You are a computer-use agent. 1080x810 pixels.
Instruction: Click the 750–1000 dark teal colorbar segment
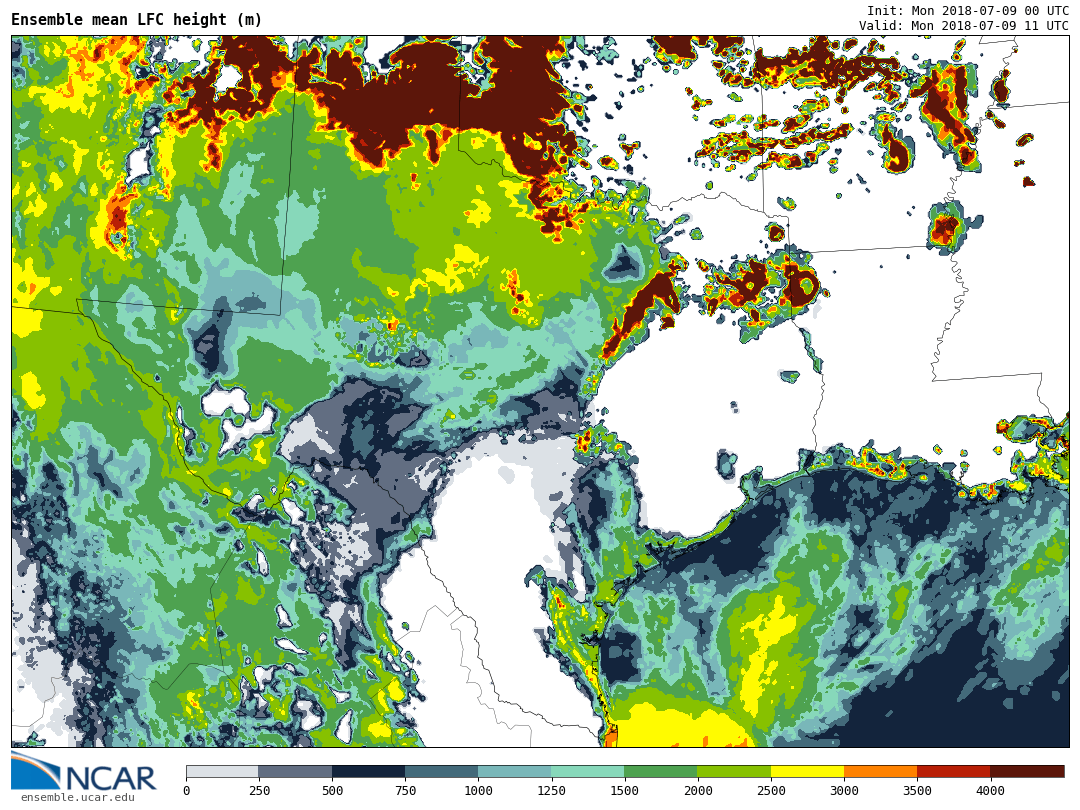pyautogui.click(x=442, y=772)
